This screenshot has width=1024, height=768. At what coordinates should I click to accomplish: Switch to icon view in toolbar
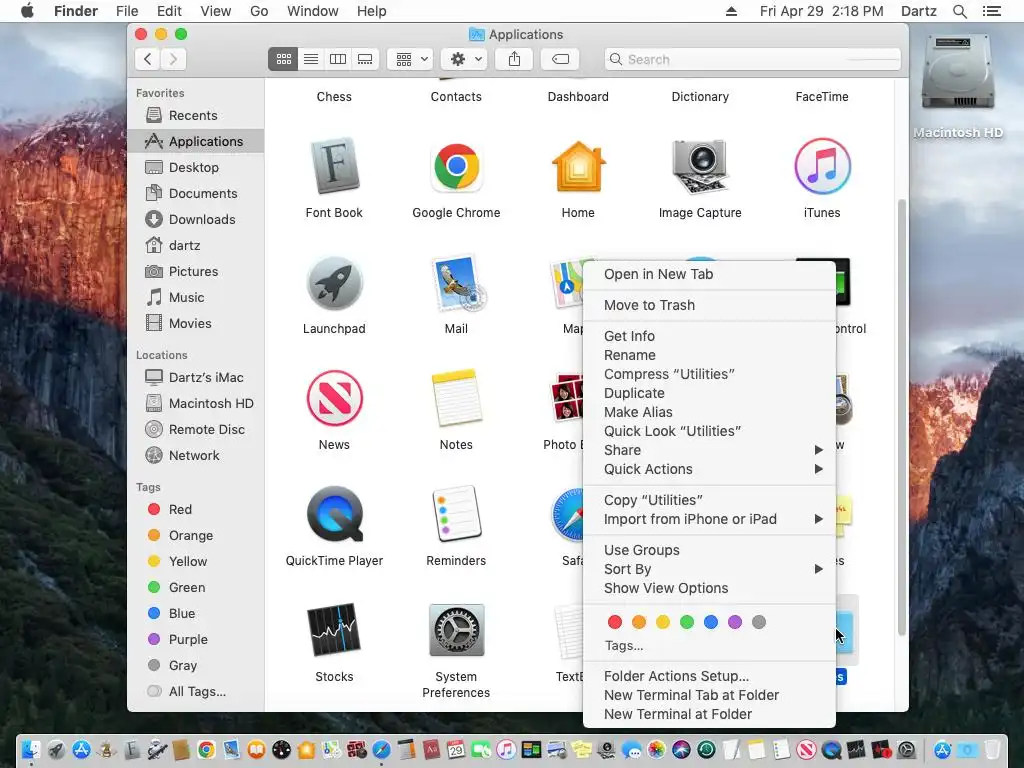tap(283, 59)
